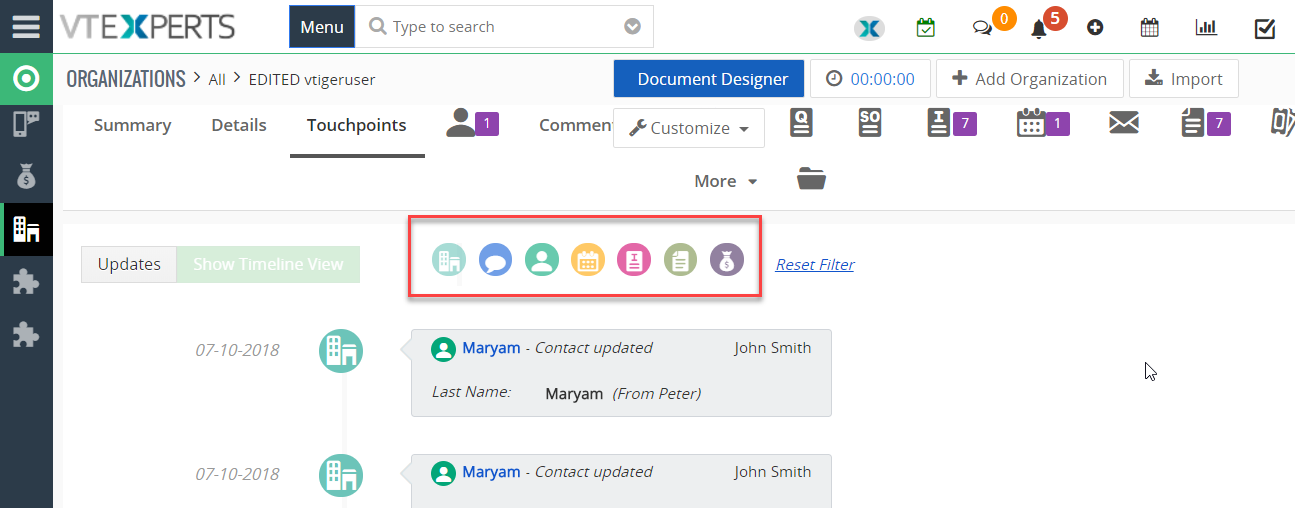Open the quick create plus icon

(x=1095, y=28)
